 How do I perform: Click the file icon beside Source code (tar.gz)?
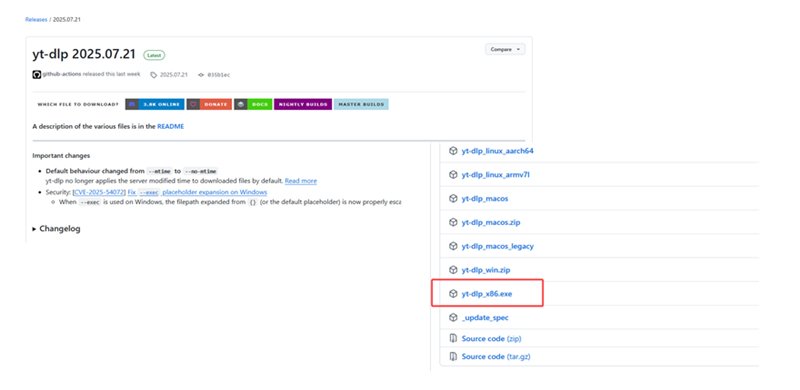453,356
